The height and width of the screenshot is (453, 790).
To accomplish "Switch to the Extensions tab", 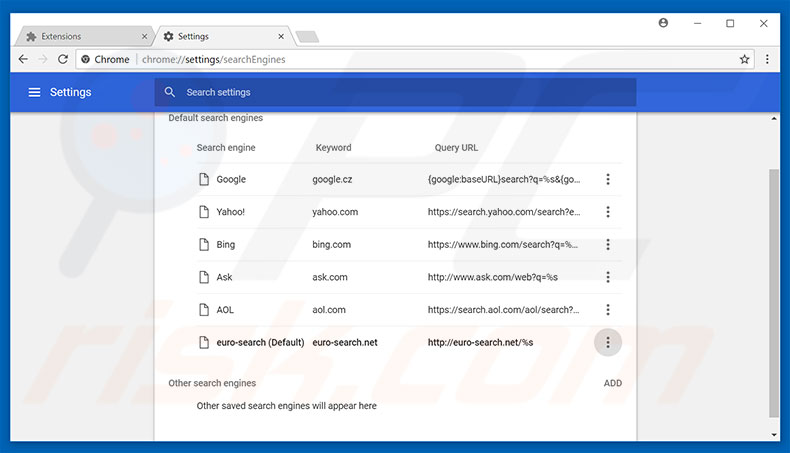I will coord(83,36).
